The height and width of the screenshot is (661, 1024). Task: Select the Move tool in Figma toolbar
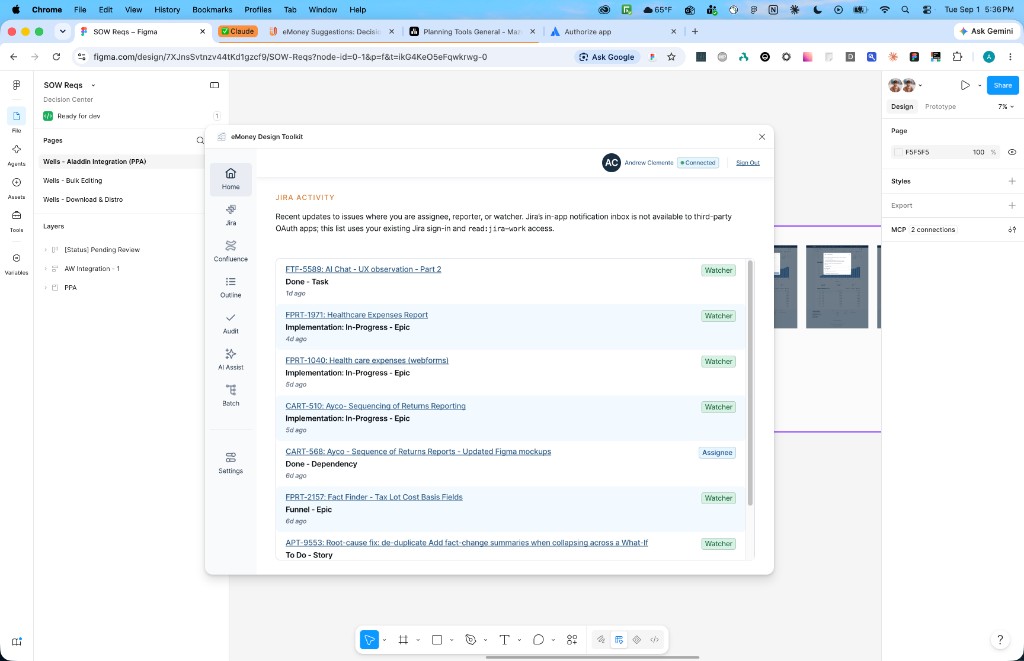[369, 640]
